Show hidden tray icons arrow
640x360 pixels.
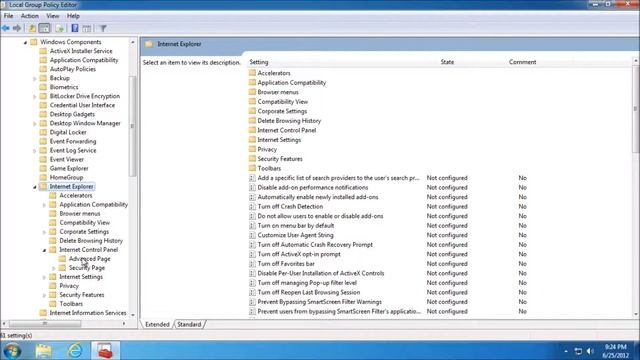566,351
